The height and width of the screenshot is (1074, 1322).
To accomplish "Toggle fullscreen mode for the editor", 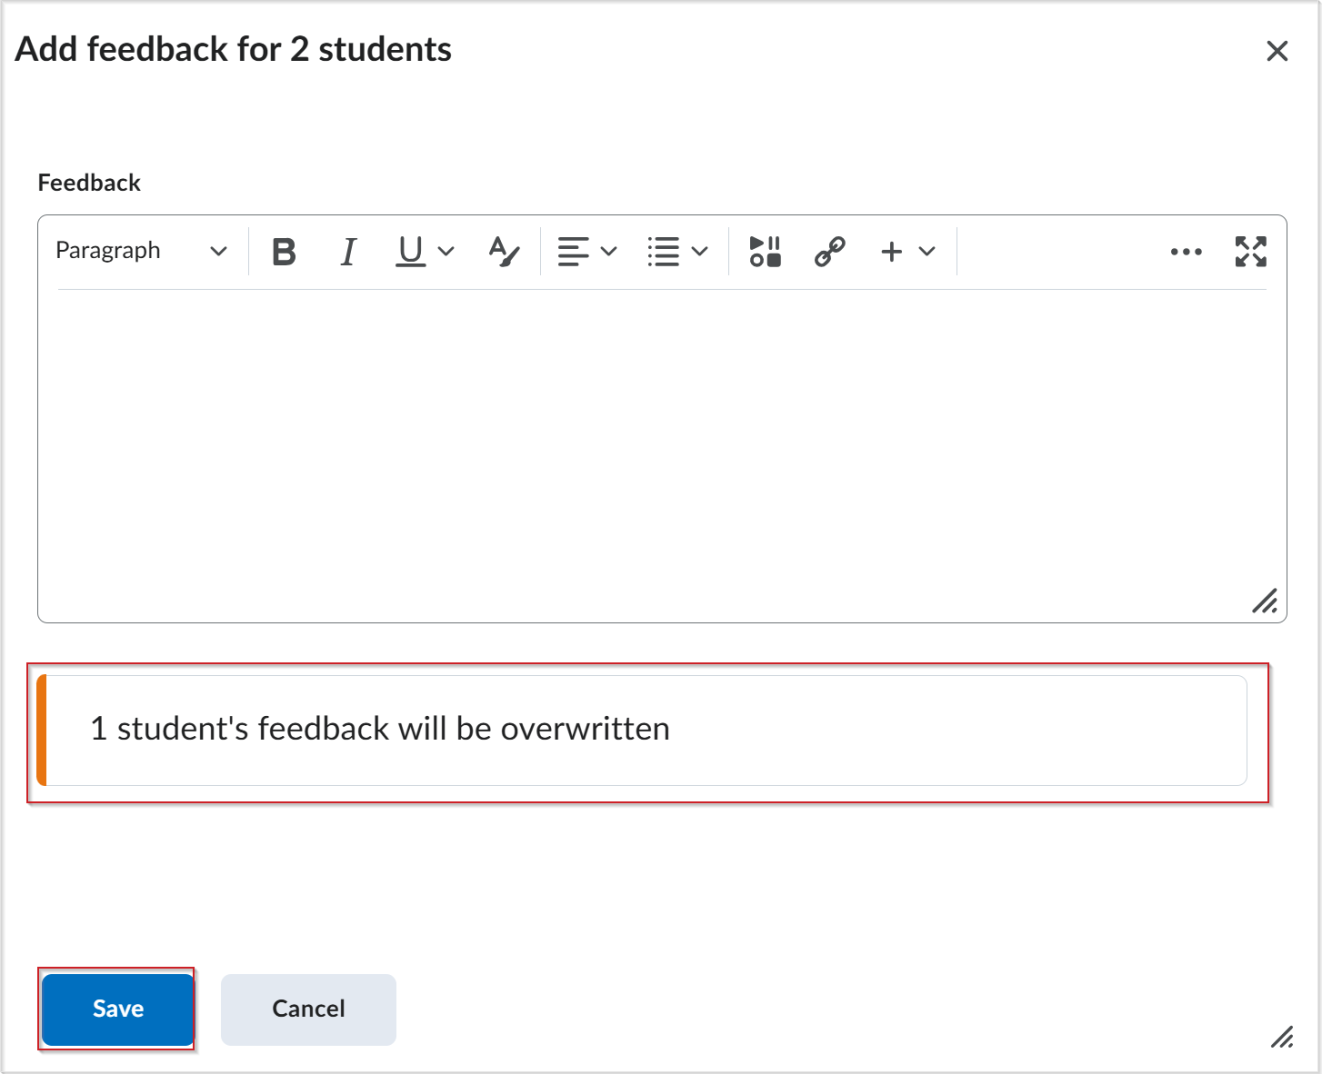I will [1249, 251].
